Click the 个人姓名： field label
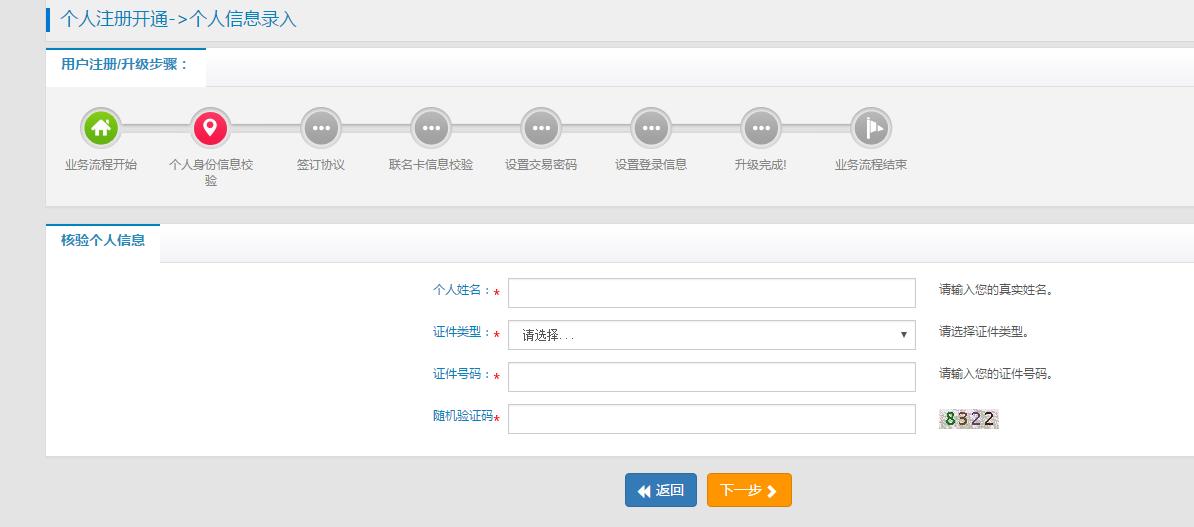Viewport: 1194px width, 527px height. (x=462, y=290)
